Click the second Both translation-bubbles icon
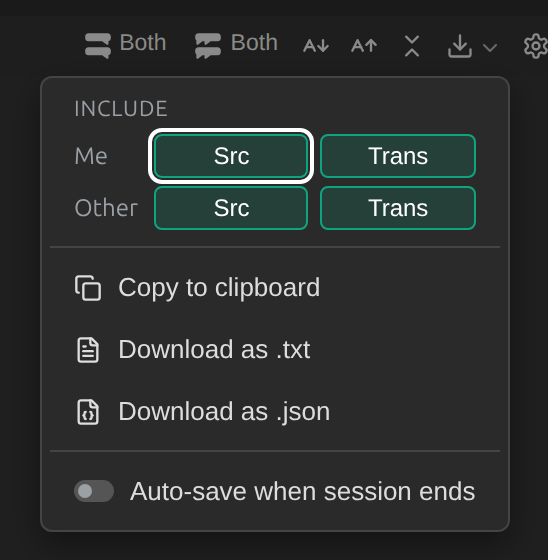This screenshot has height=560, width=548. [208, 46]
